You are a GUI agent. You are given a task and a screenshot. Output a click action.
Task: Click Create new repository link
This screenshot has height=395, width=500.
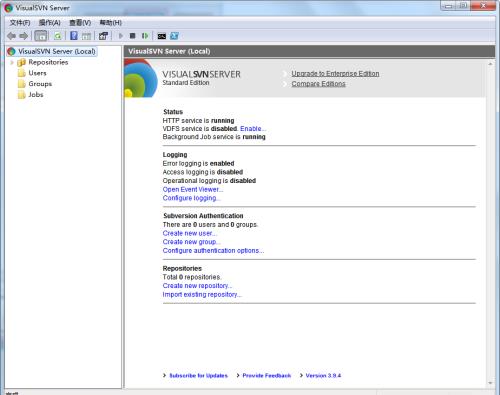point(197,286)
